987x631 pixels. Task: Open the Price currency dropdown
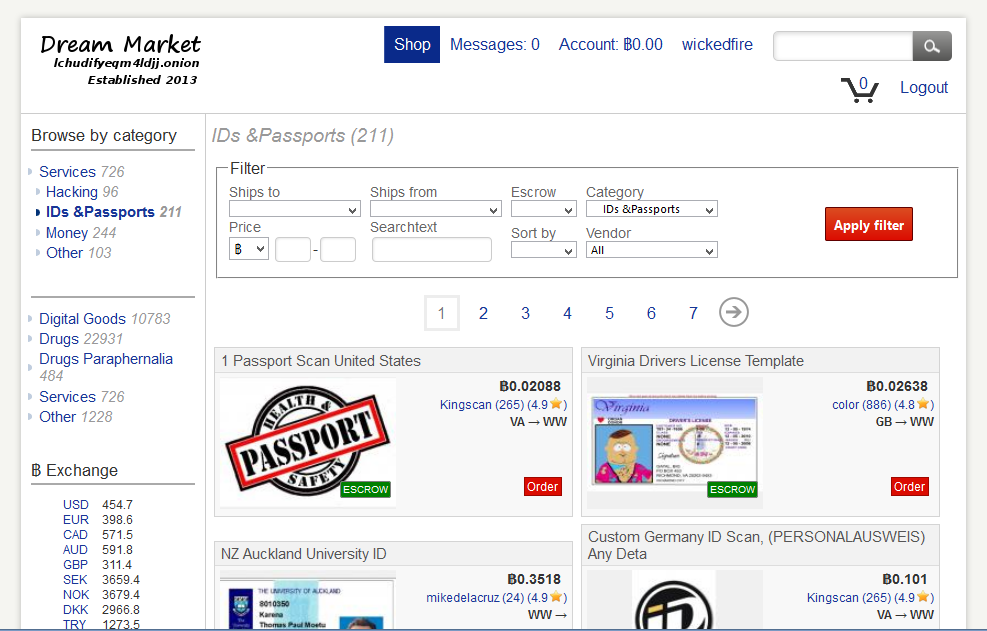click(x=249, y=249)
